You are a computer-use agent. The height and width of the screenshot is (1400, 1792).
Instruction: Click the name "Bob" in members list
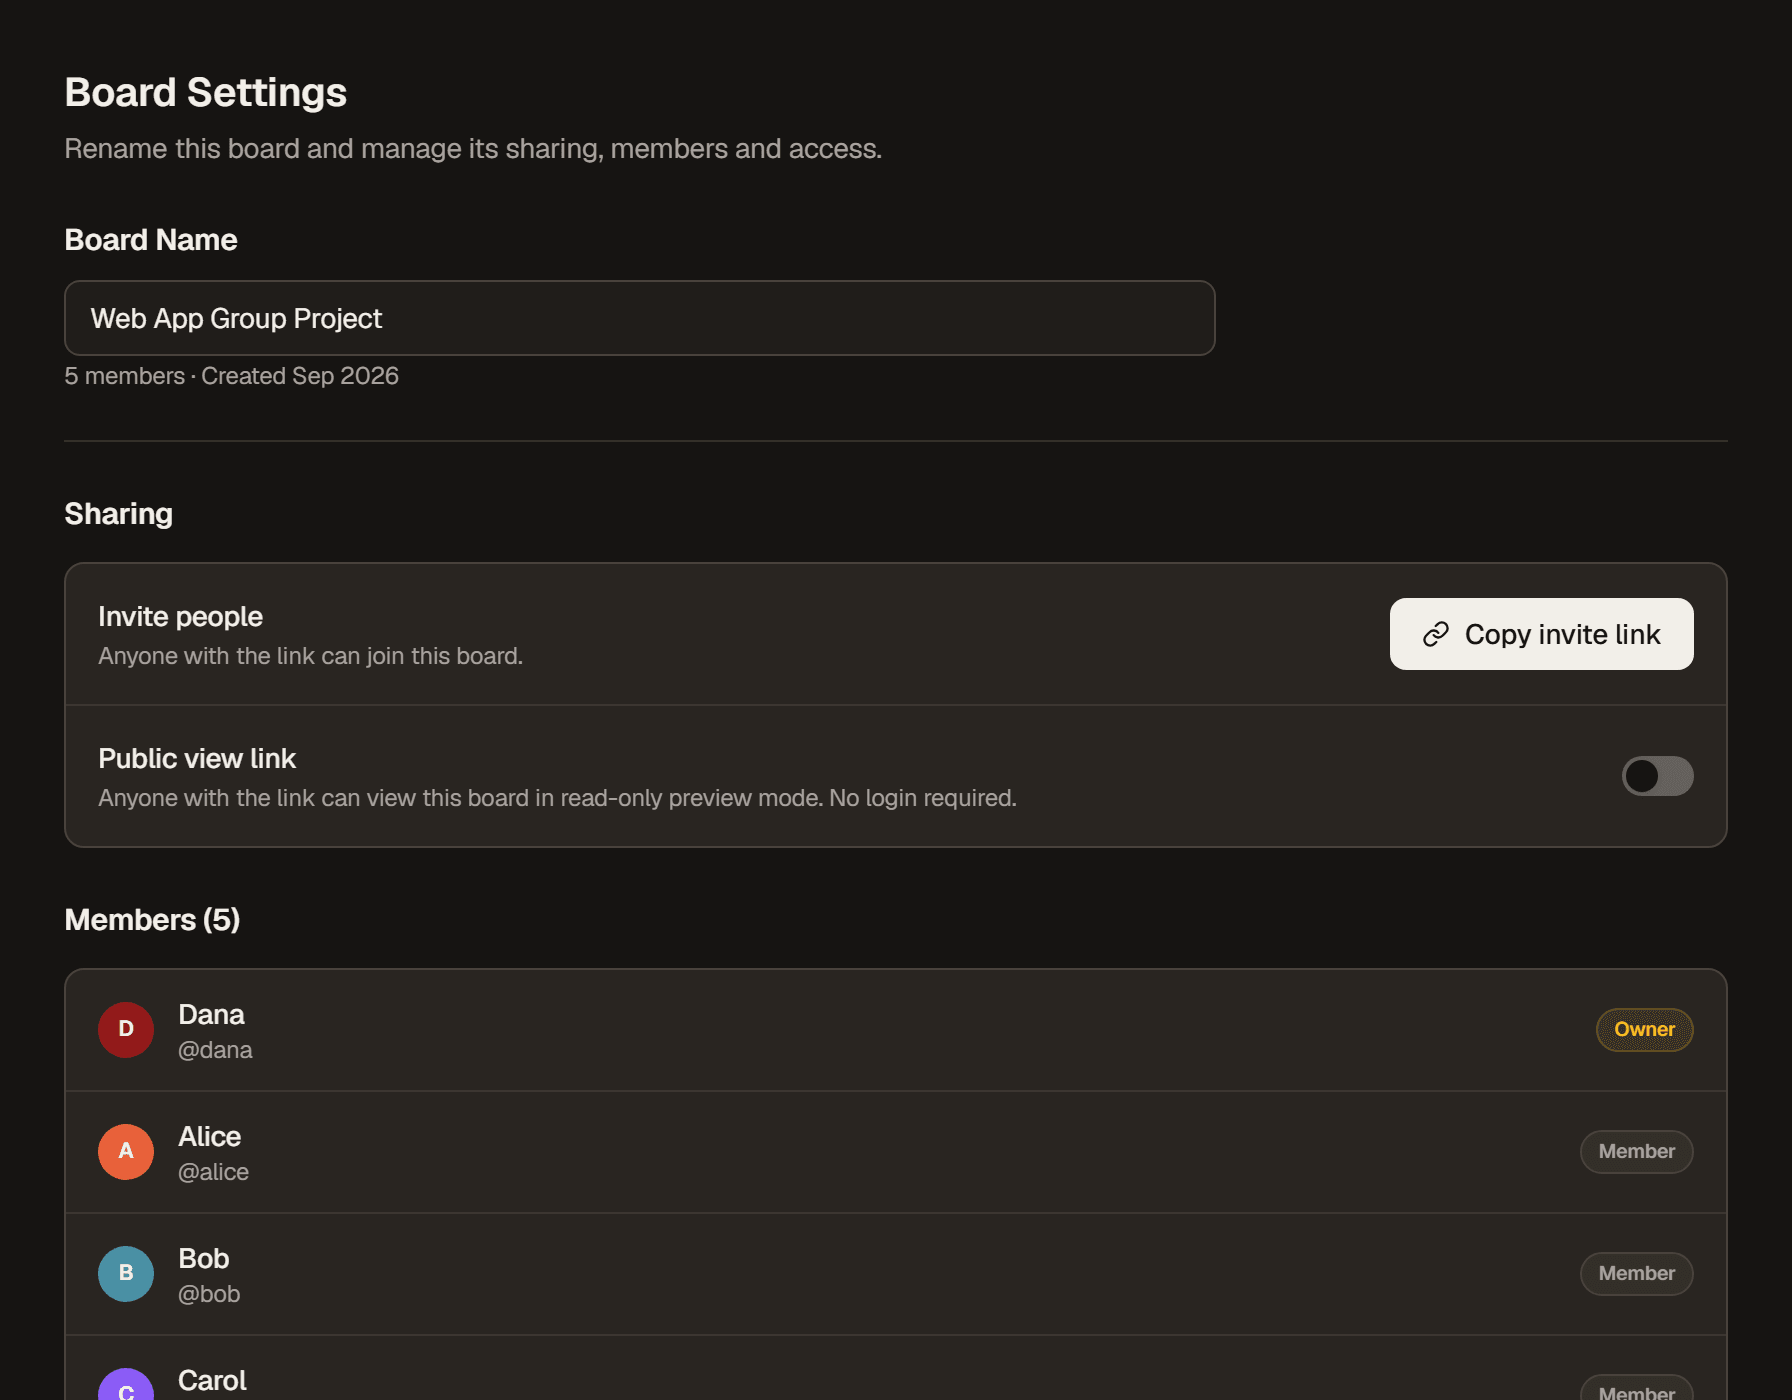pos(204,1259)
